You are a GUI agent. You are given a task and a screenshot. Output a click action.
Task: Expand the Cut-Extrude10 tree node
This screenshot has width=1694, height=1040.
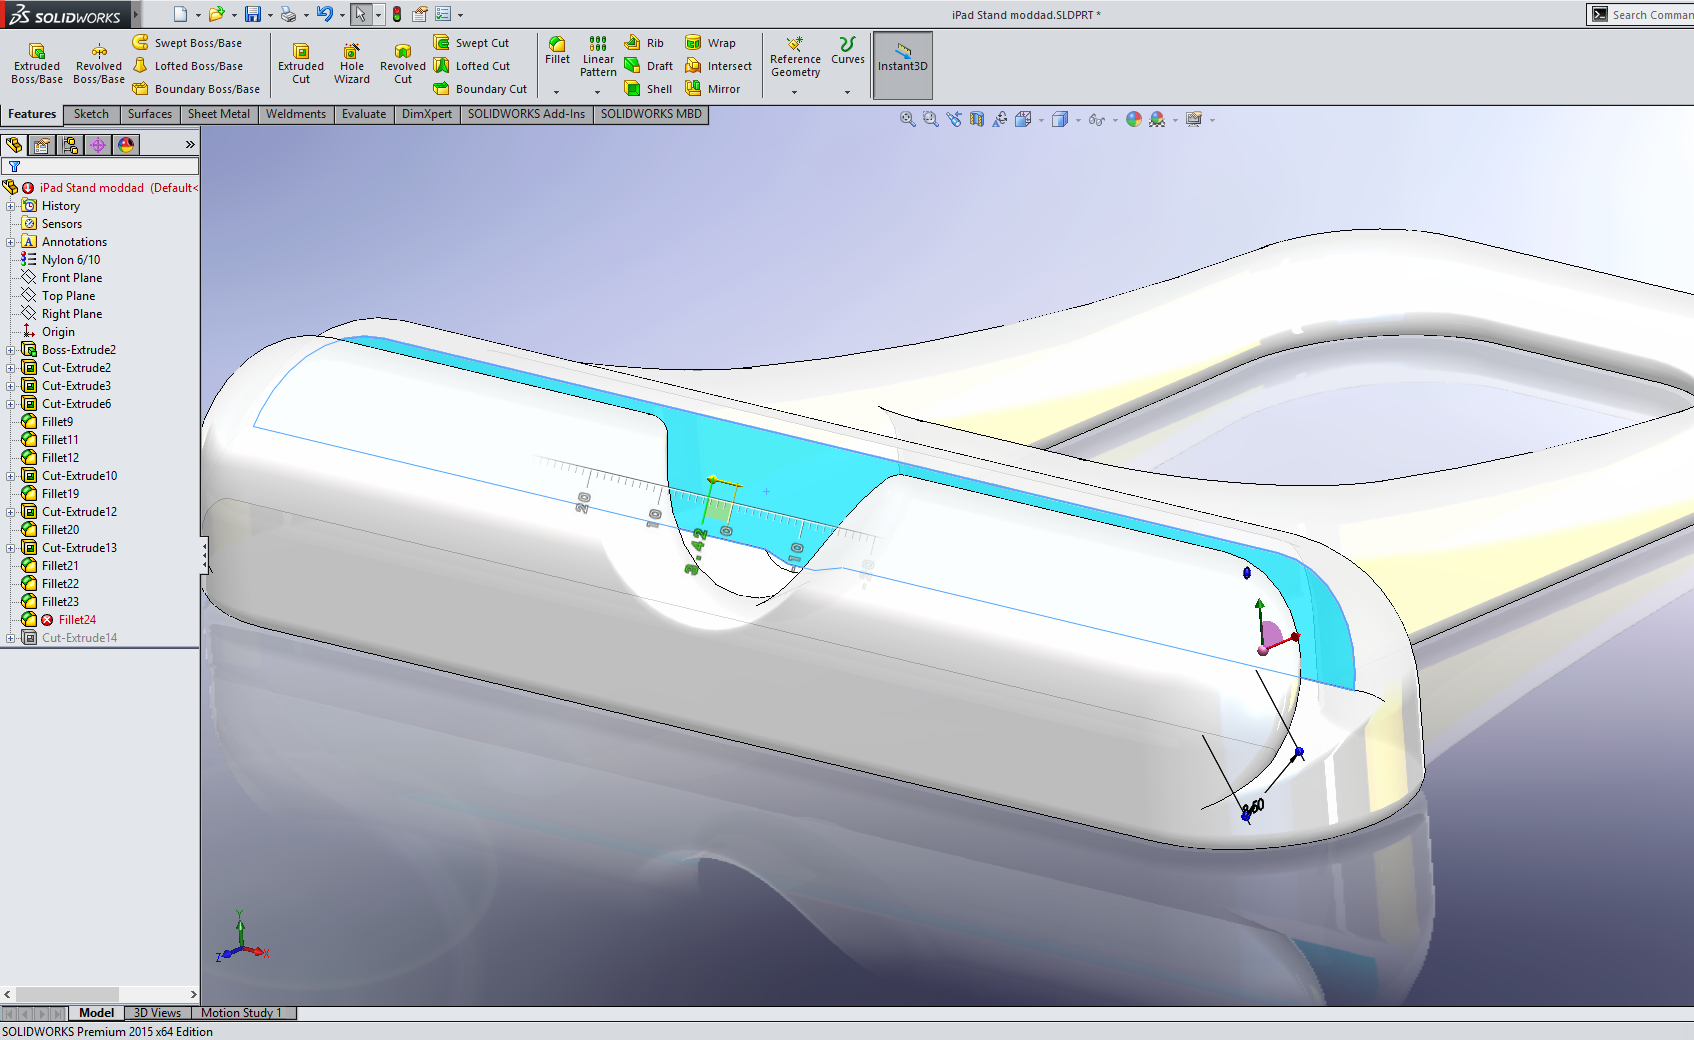pos(11,476)
